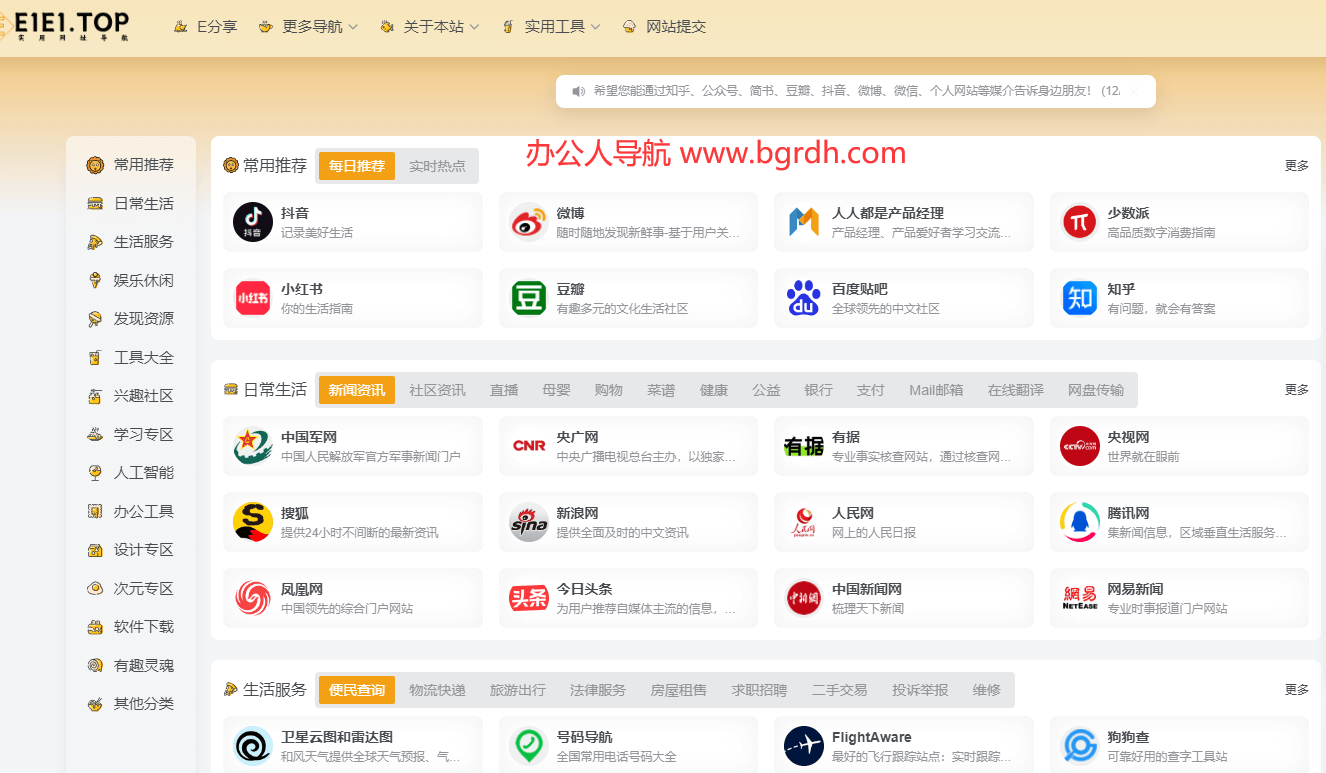Screen dimensions: 1326x773
Task: Expand the 实用工具 dropdown menu
Action: [552, 27]
